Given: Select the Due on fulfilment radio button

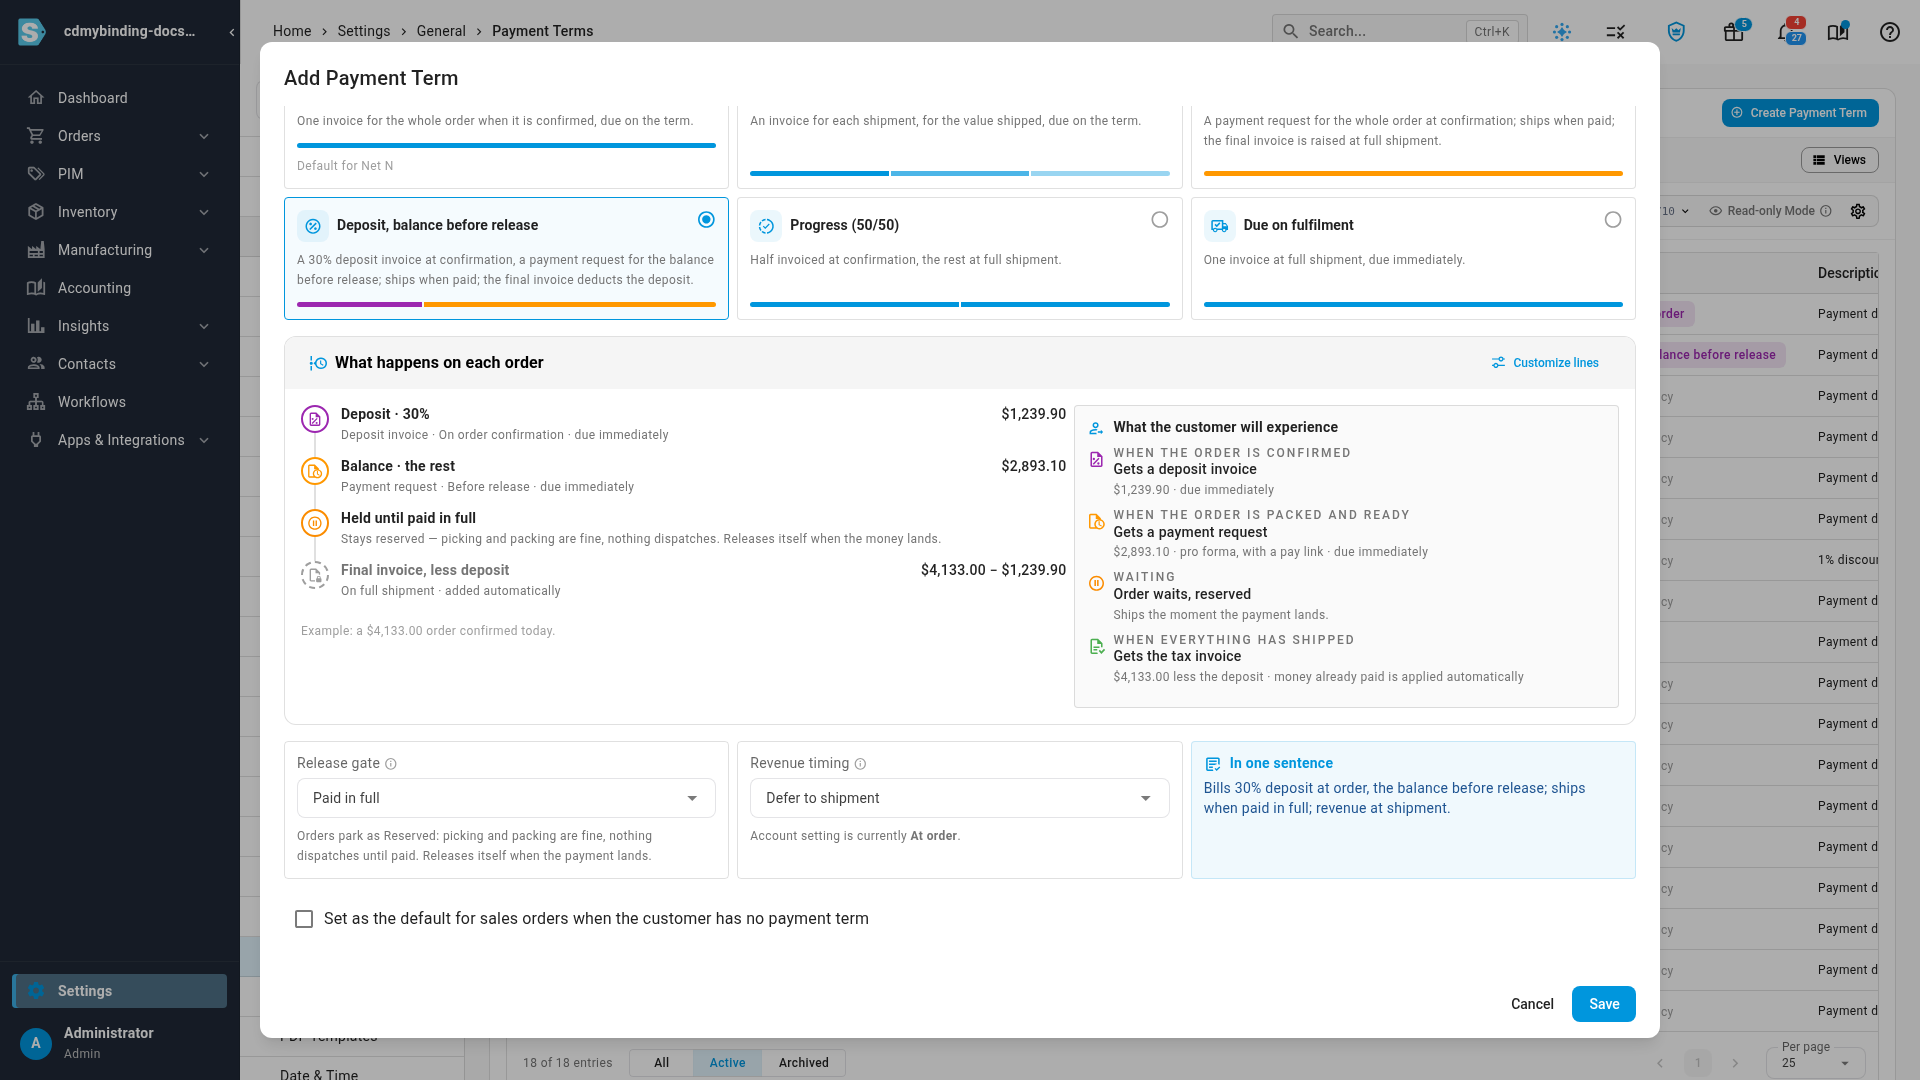Looking at the screenshot, I should [1612, 220].
